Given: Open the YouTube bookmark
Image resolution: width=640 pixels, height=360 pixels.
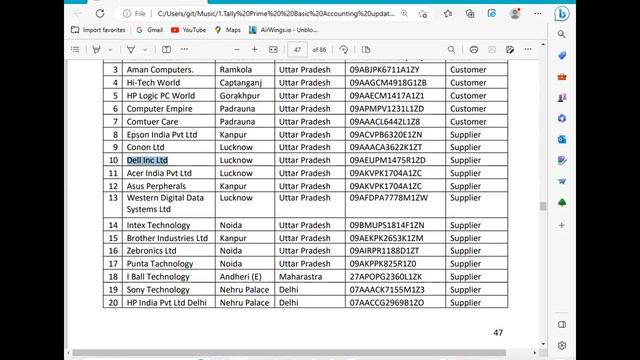Looking at the screenshot, I should click(188, 30).
